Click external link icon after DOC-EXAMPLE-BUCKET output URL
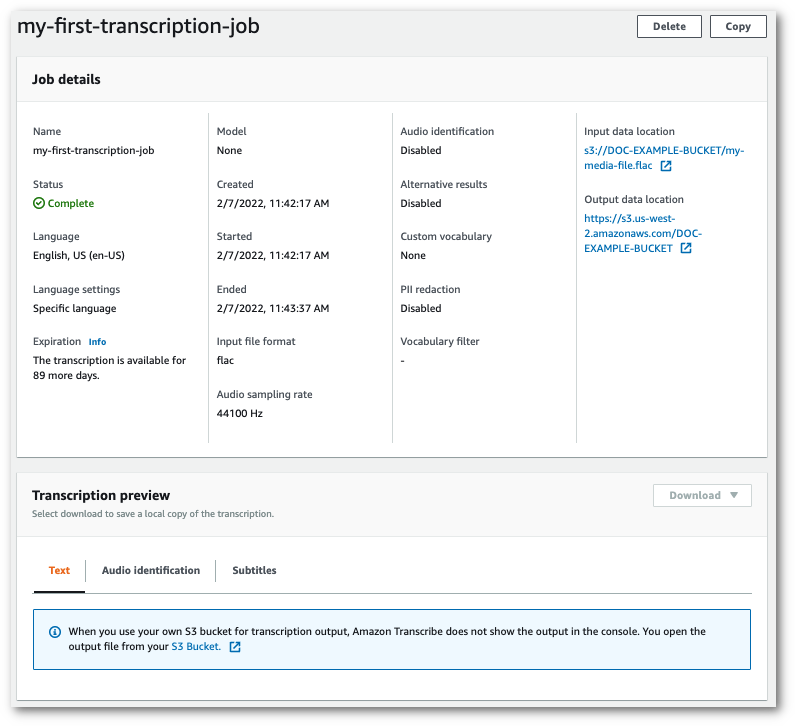This screenshot has width=795, height=726. [x=686, y=248]
